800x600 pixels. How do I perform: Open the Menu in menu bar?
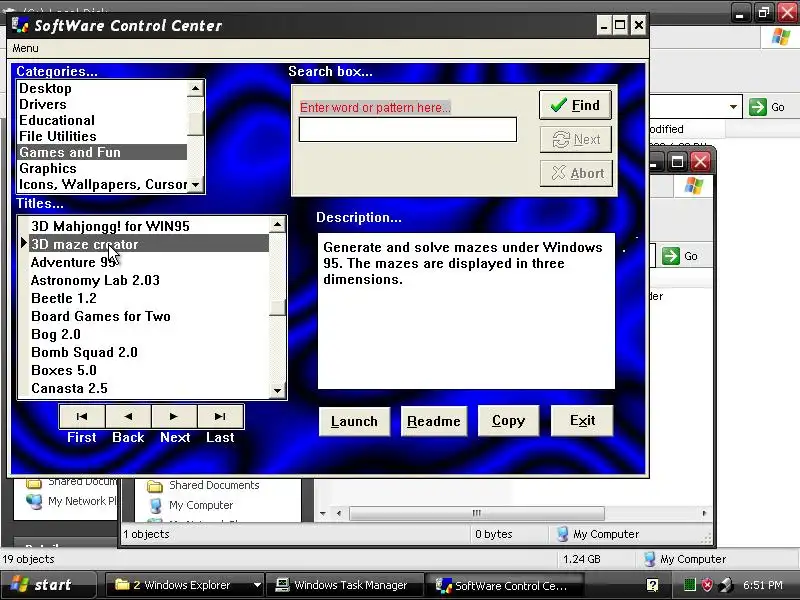pos(25,48)
